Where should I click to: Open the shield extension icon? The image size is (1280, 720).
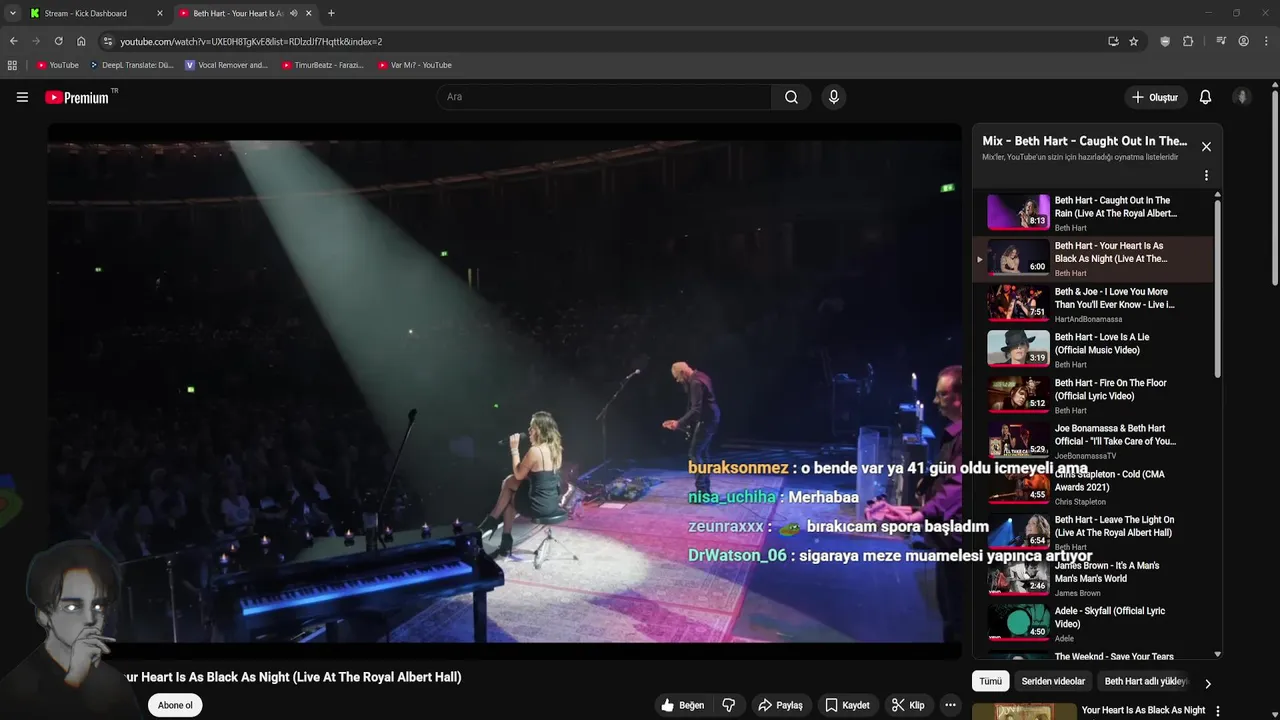[1165, 41]
